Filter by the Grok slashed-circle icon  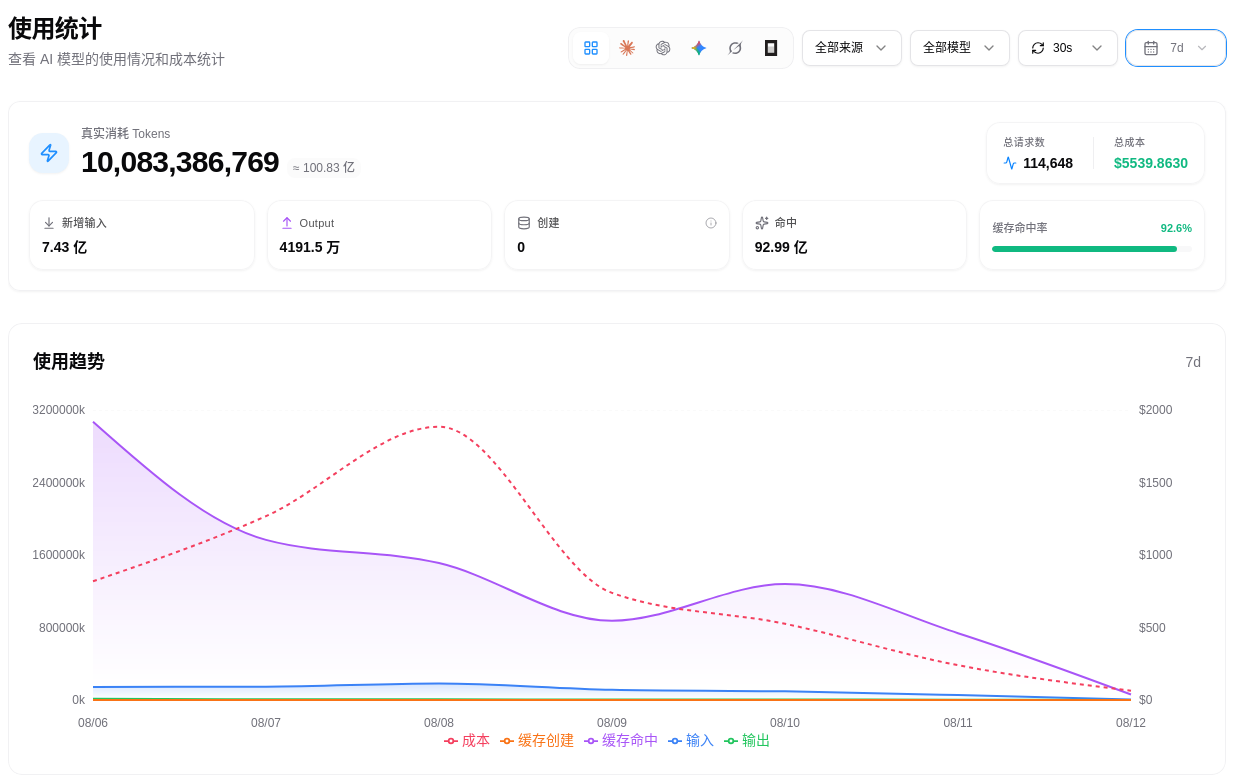[x=735, y=48]
